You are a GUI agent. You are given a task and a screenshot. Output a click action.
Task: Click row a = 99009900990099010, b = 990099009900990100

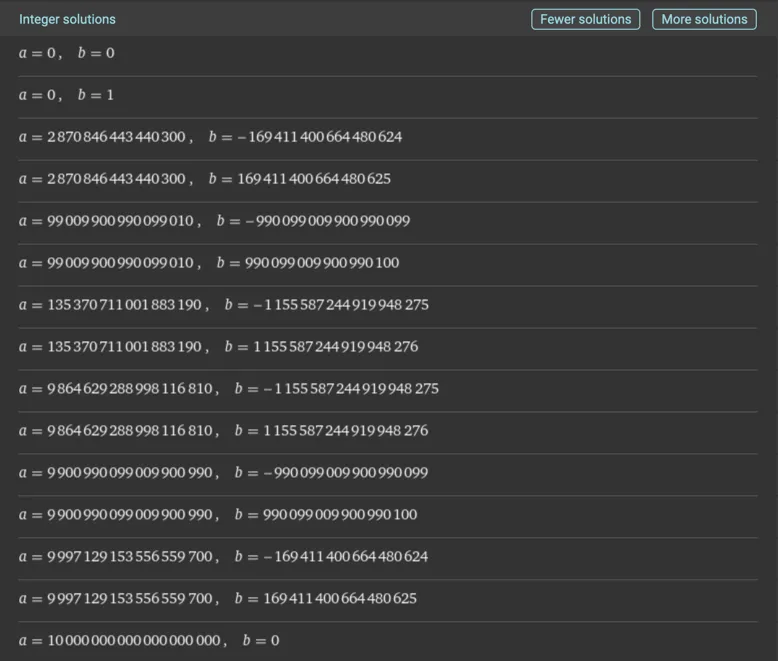[x=208, y=263]
